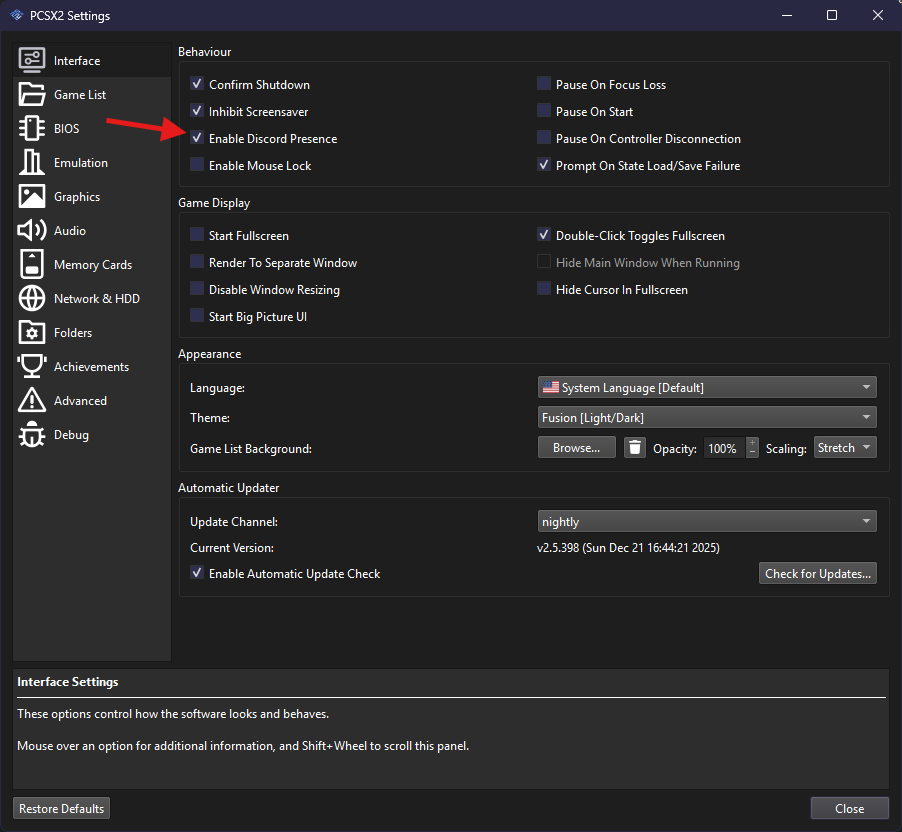Increase Opacity with up stepper arrow
The image size is (902, 832).
[x=752, y=442]
